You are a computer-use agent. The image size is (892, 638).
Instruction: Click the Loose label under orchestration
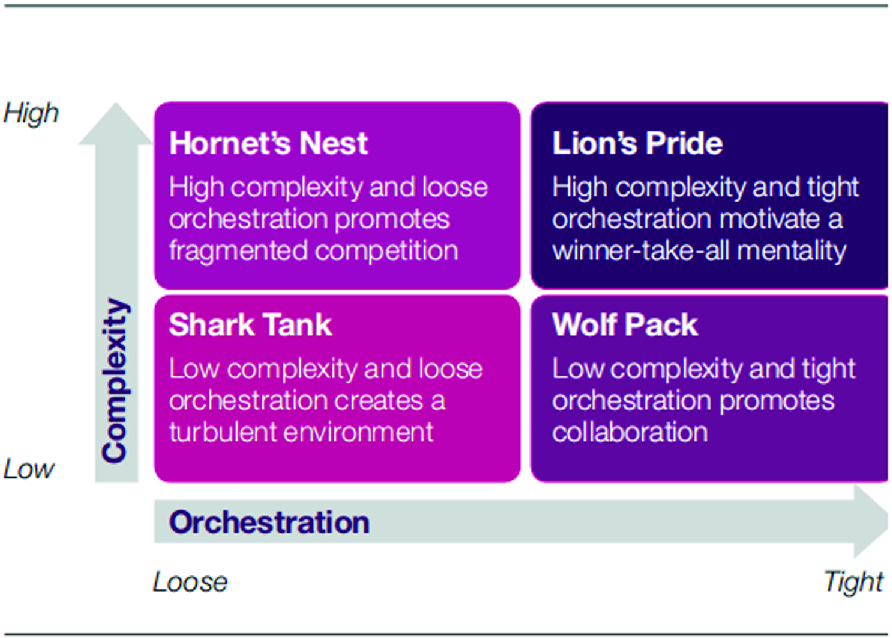190,582
